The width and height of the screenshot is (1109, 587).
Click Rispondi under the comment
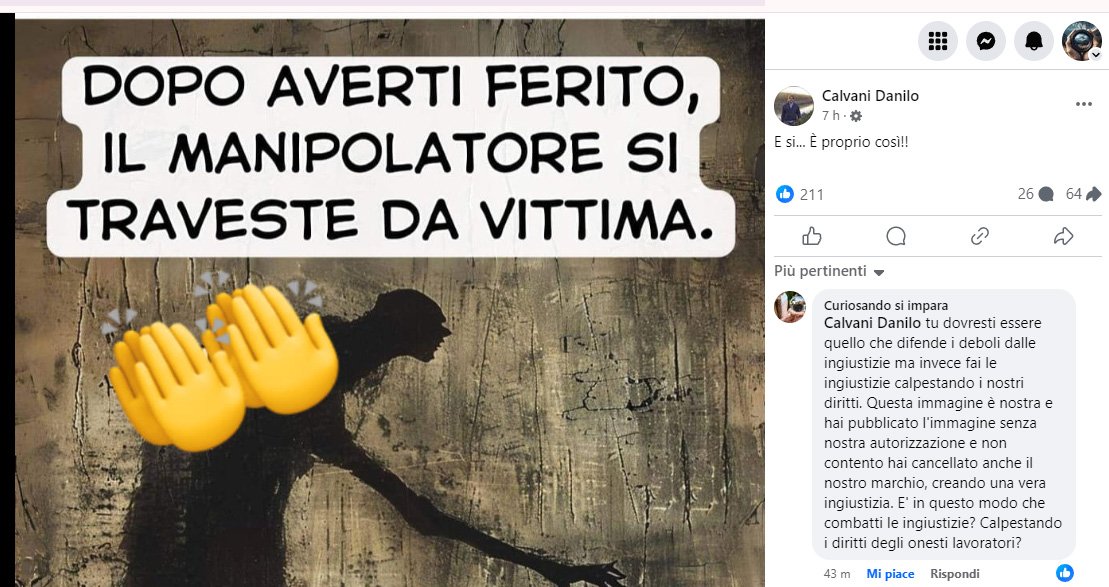click(955, 574)
